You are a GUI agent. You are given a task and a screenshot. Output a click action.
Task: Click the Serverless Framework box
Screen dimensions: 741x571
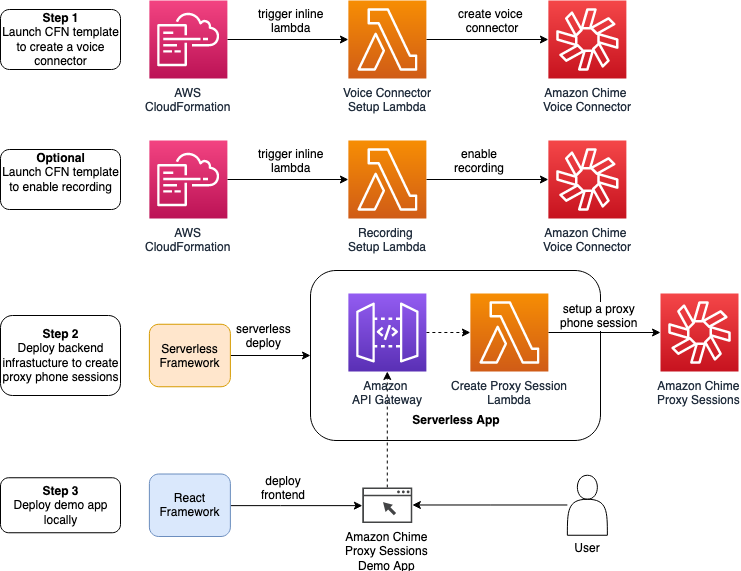(x=190, y=355)
